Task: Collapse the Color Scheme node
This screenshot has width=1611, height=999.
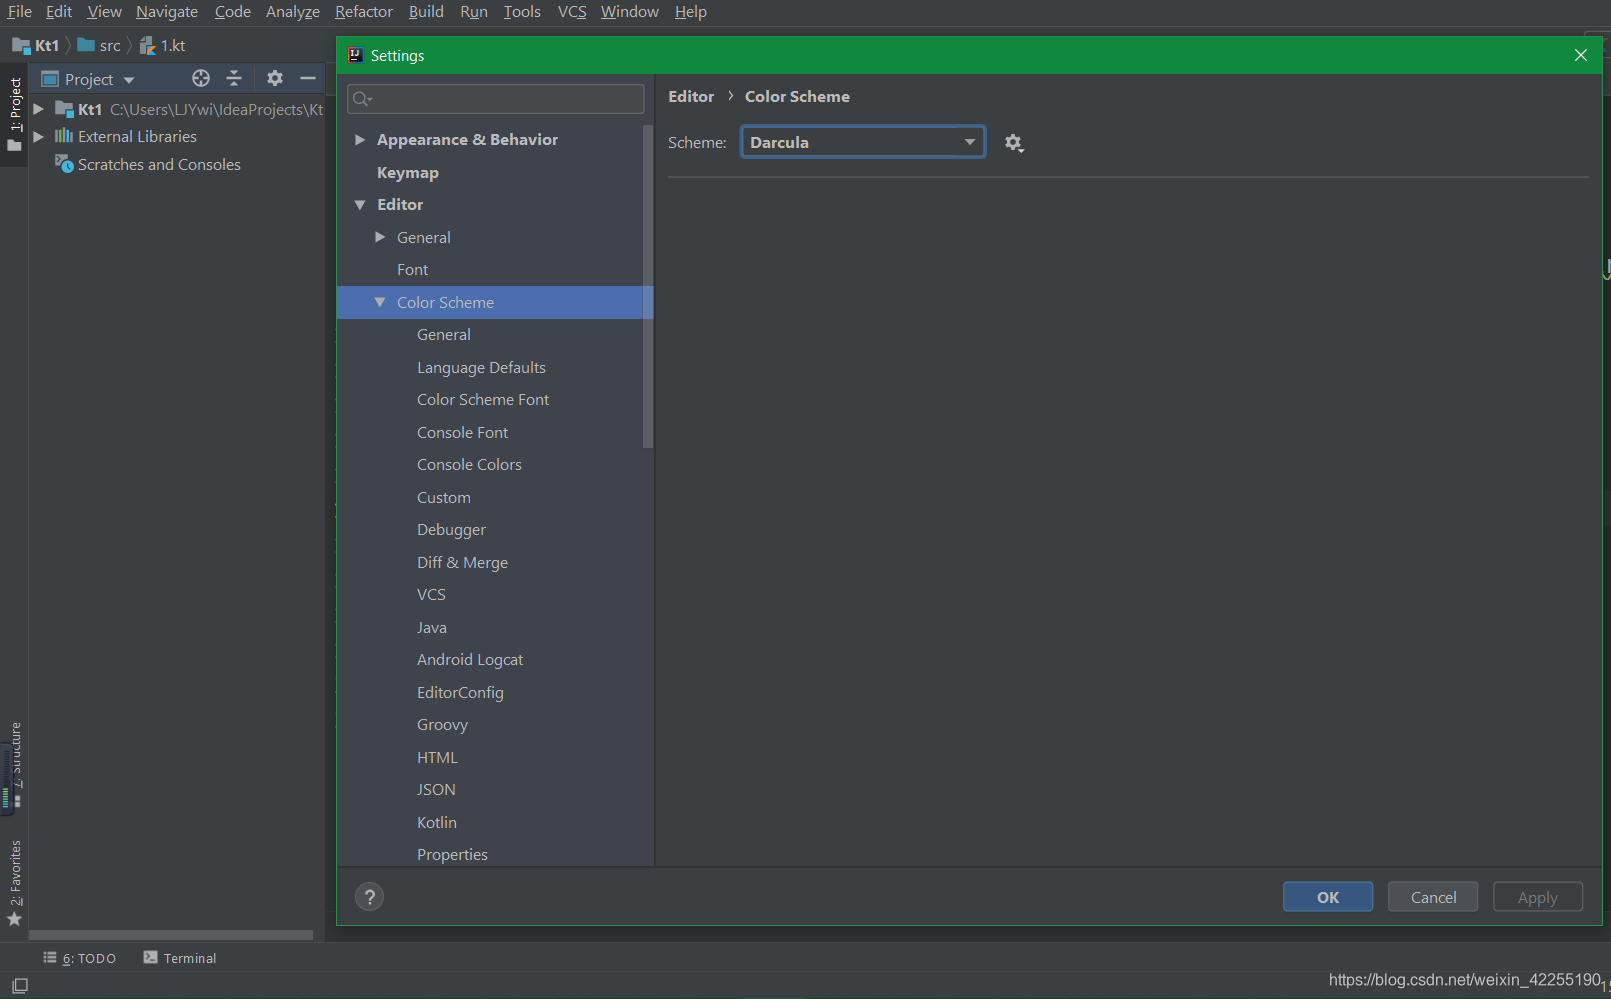Action: (380, 302)
